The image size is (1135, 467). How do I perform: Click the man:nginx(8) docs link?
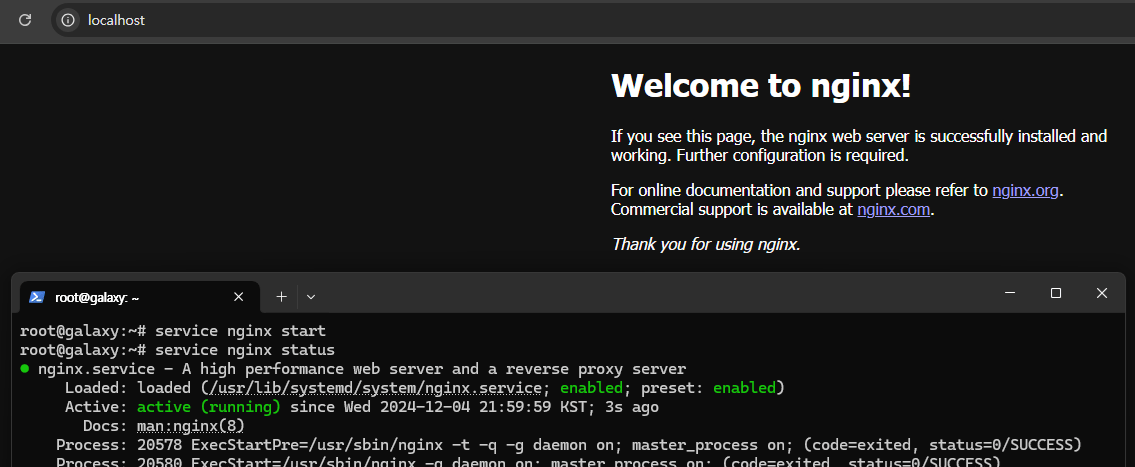[x=190, y=426]
